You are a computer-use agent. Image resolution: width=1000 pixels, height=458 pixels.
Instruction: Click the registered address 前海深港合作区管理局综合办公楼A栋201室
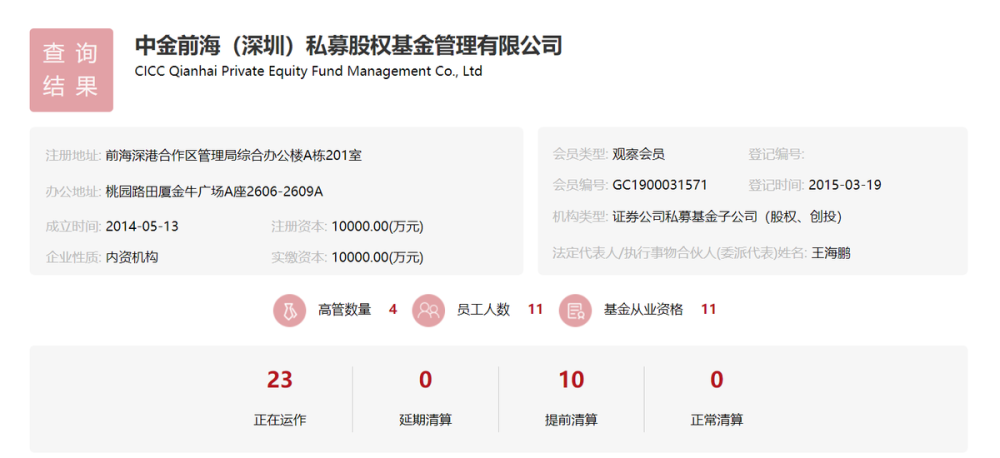233,155
